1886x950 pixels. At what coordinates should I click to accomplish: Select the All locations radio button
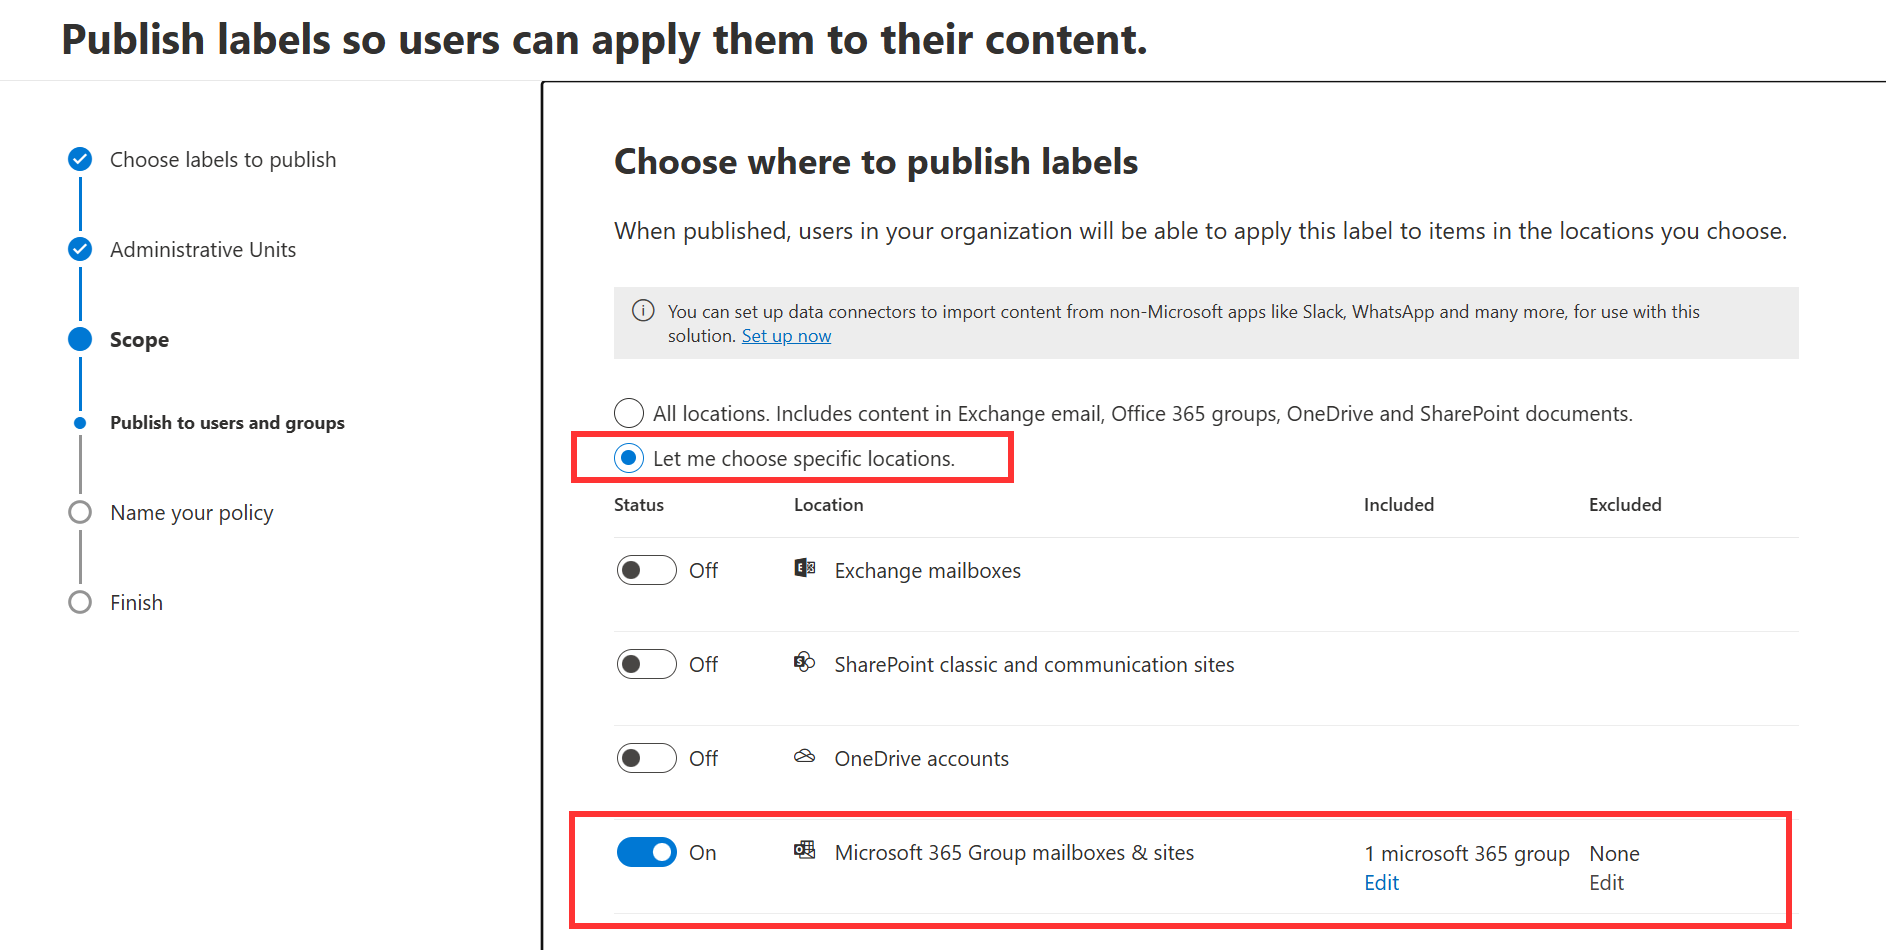pos(628,412)
